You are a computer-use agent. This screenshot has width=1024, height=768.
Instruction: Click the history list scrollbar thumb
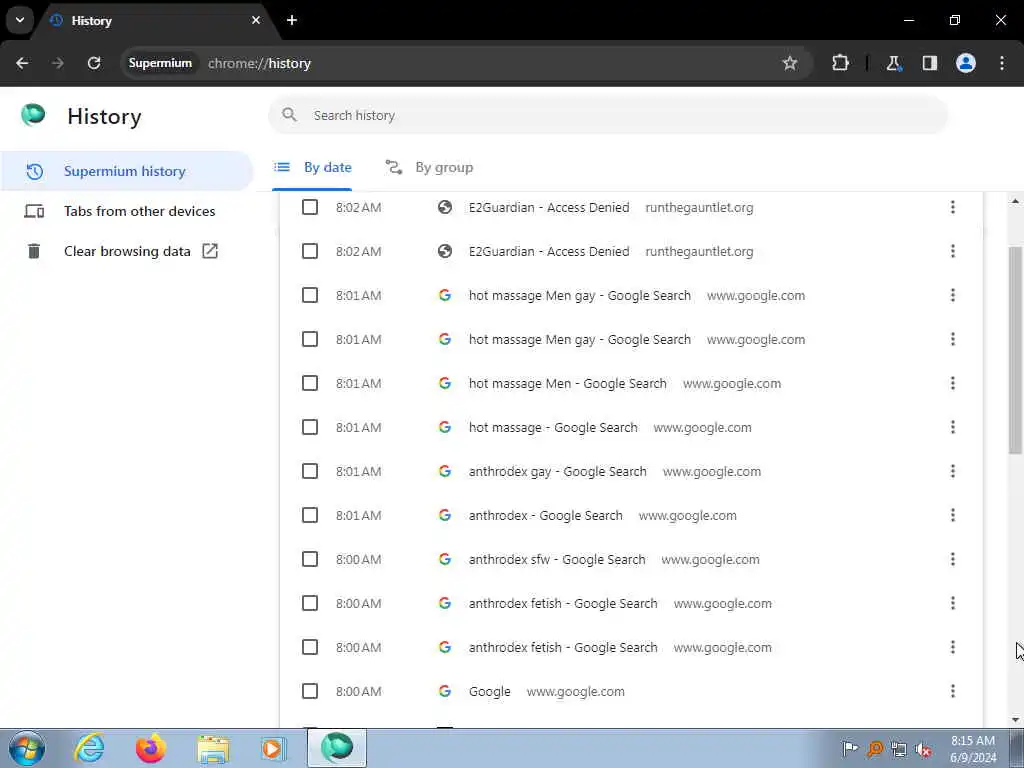click(x=1015, y=351)
